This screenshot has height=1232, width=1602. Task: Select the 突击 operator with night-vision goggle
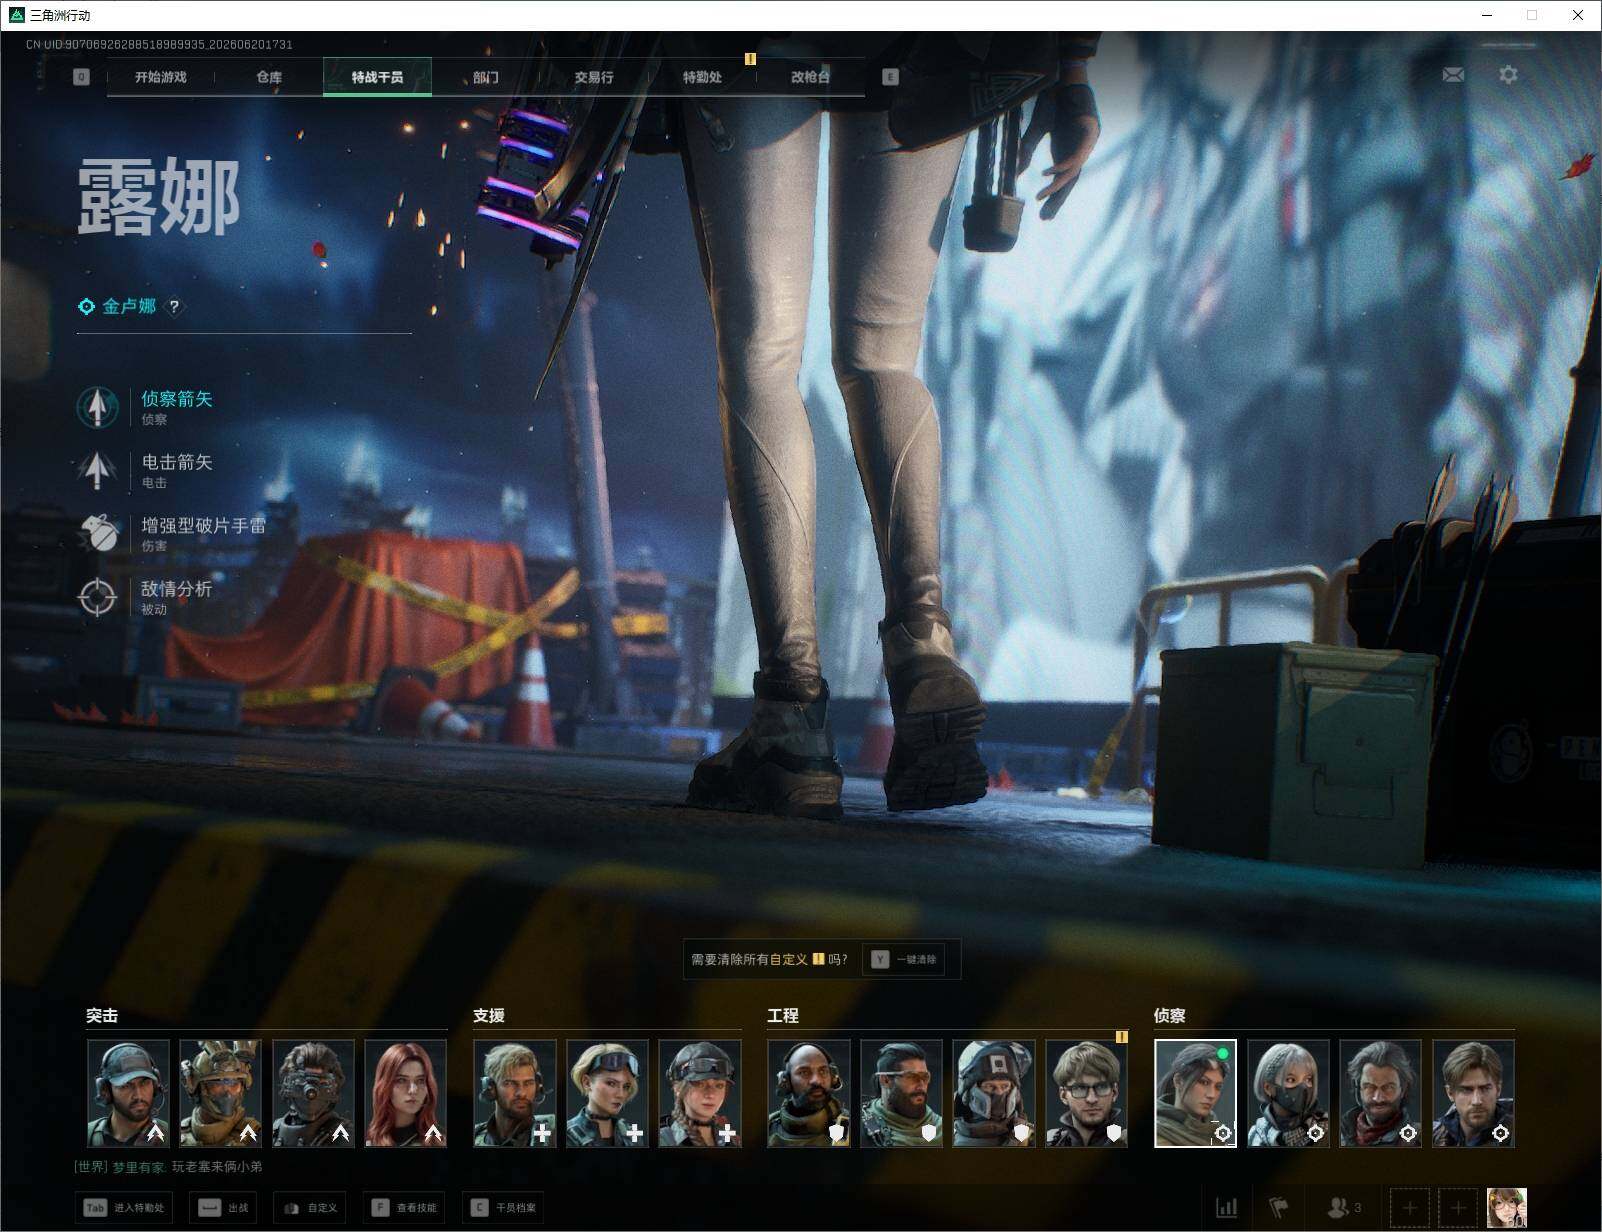313,1093
